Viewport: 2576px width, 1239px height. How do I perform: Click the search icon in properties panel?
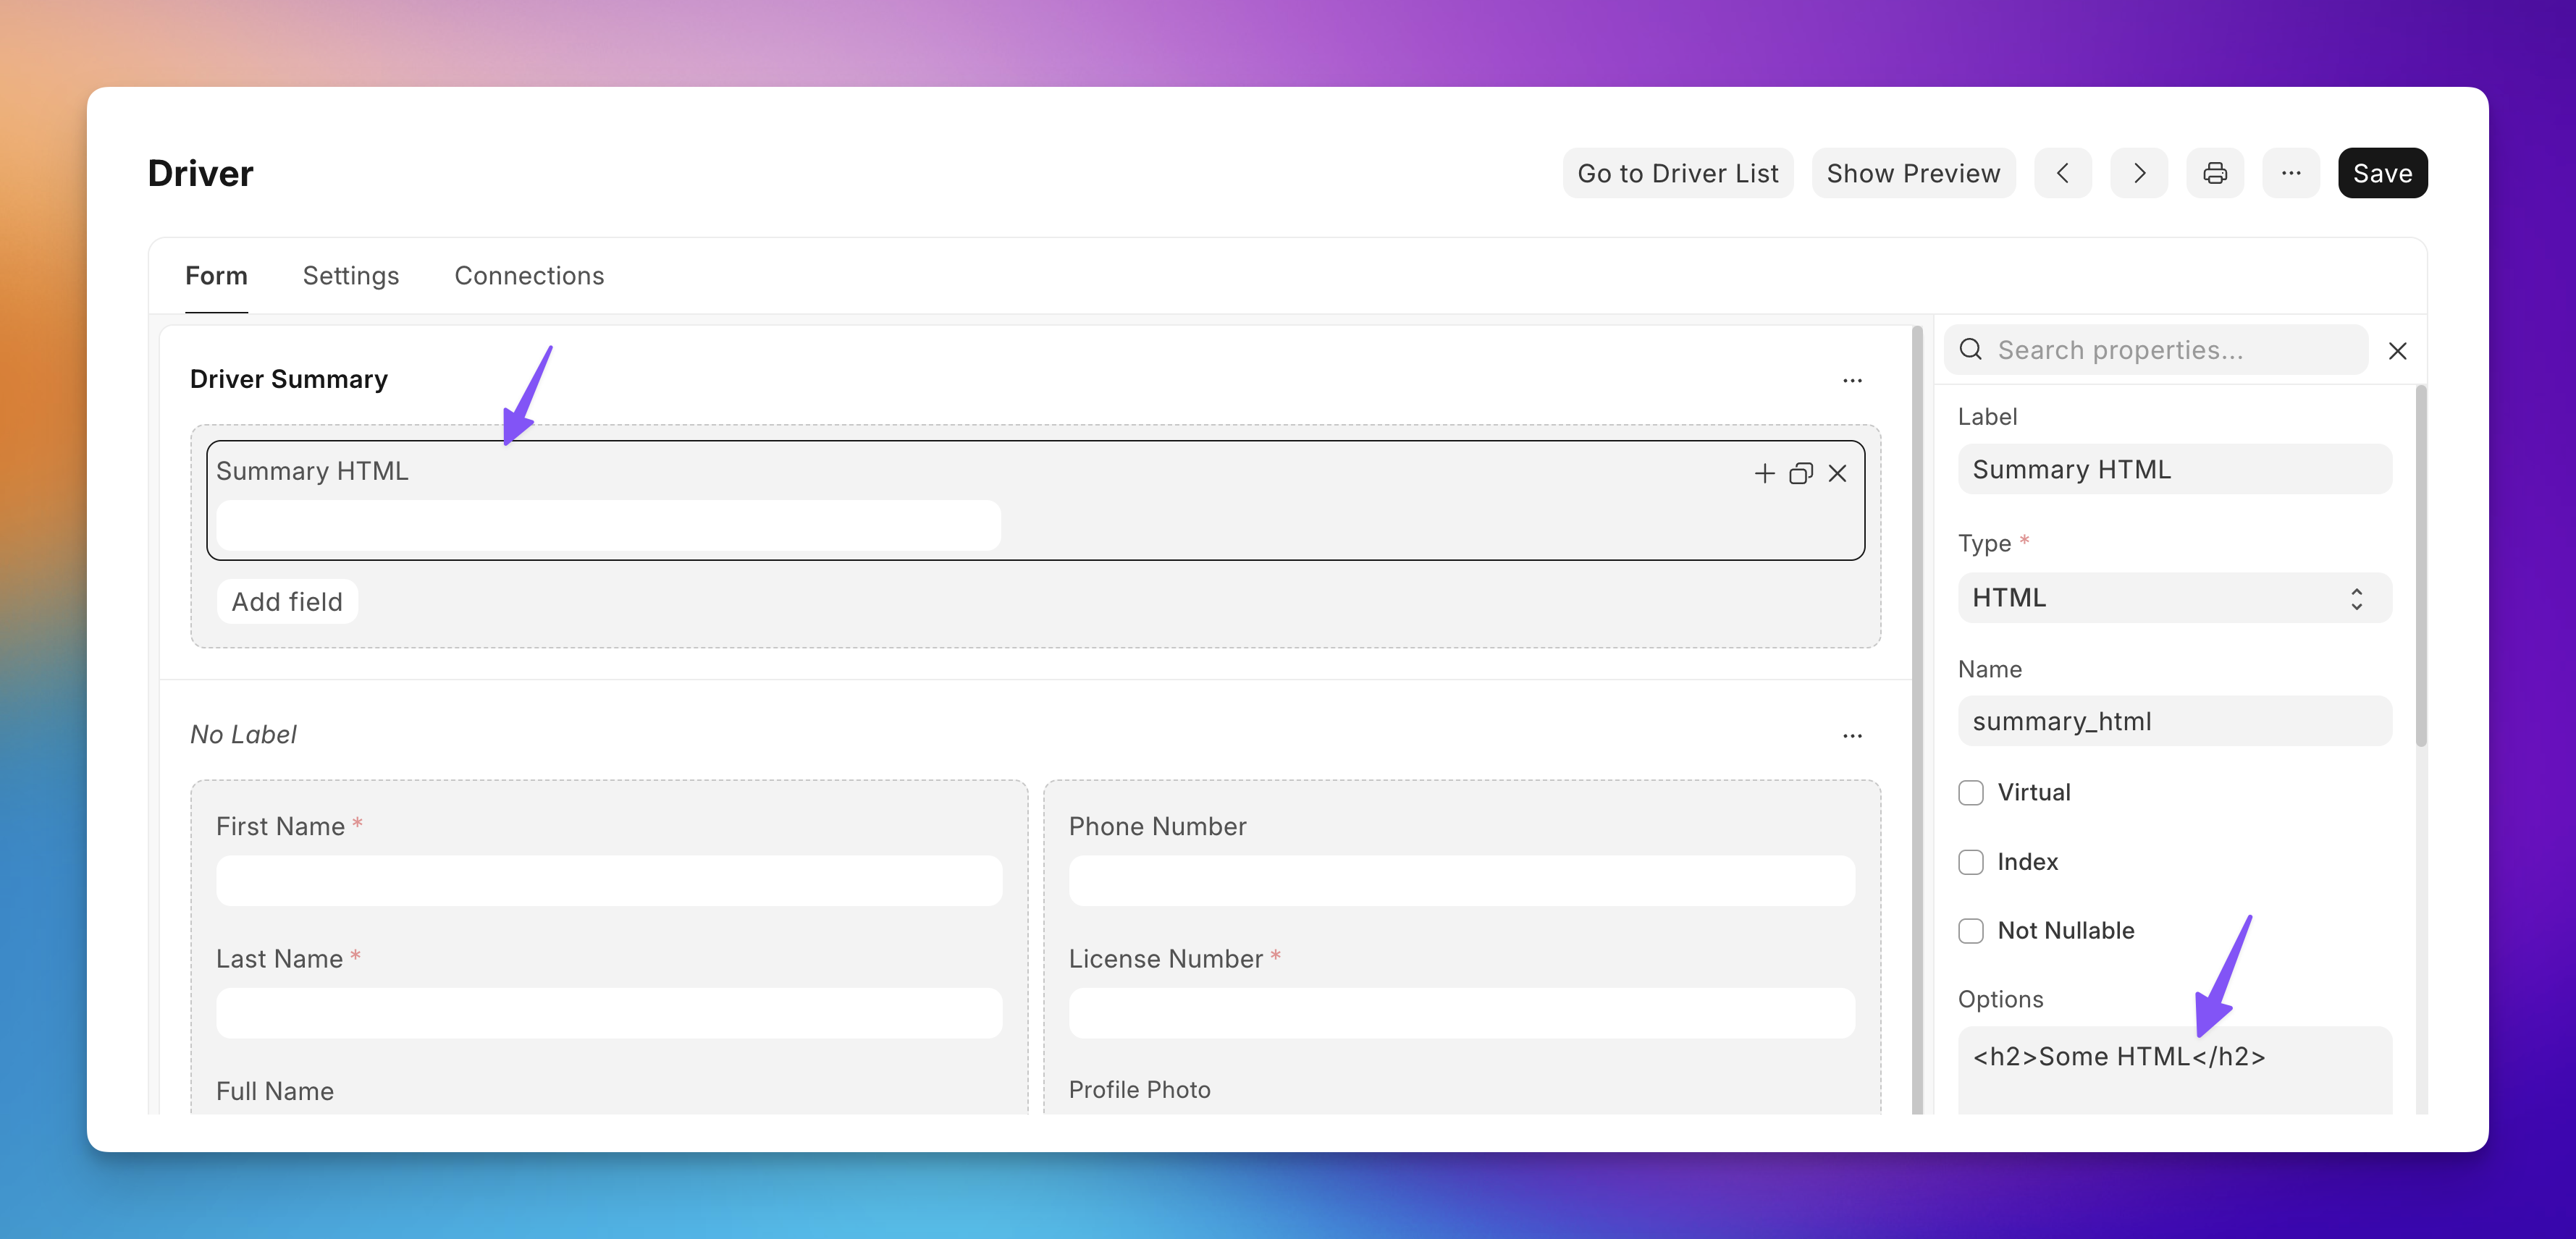pos(1971,348)
